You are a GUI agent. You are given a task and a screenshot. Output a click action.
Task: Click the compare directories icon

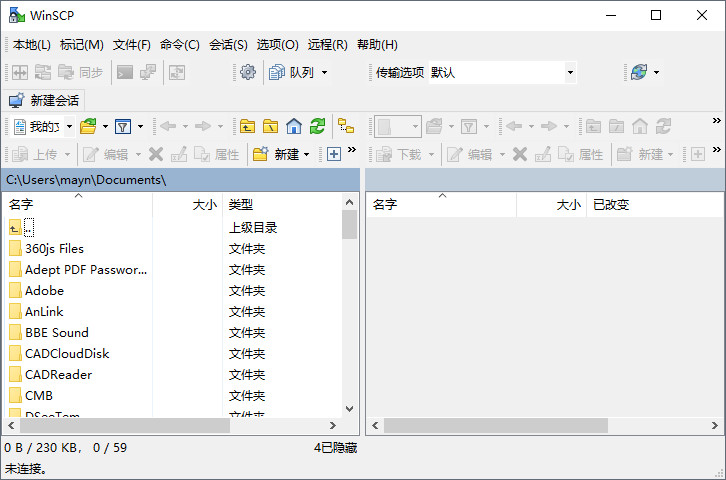[x=20, y=72]
